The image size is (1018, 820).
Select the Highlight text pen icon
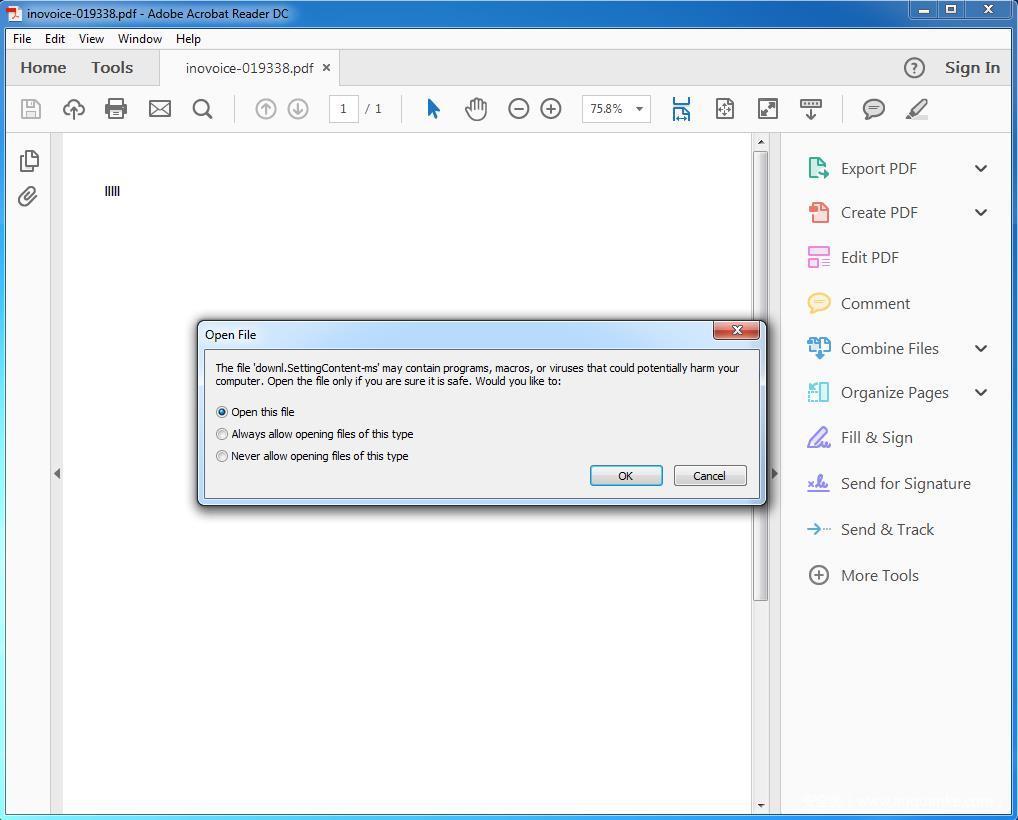pos(917,108)
